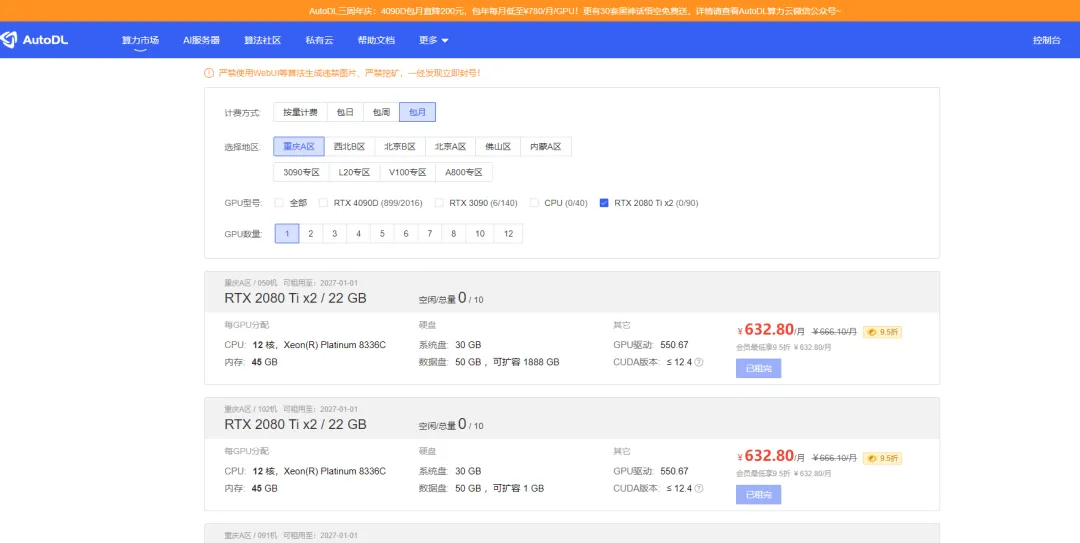Set GPU count to 8
Image resolution: width=1080 pixels, height=543 pixels.
point(453,234)
